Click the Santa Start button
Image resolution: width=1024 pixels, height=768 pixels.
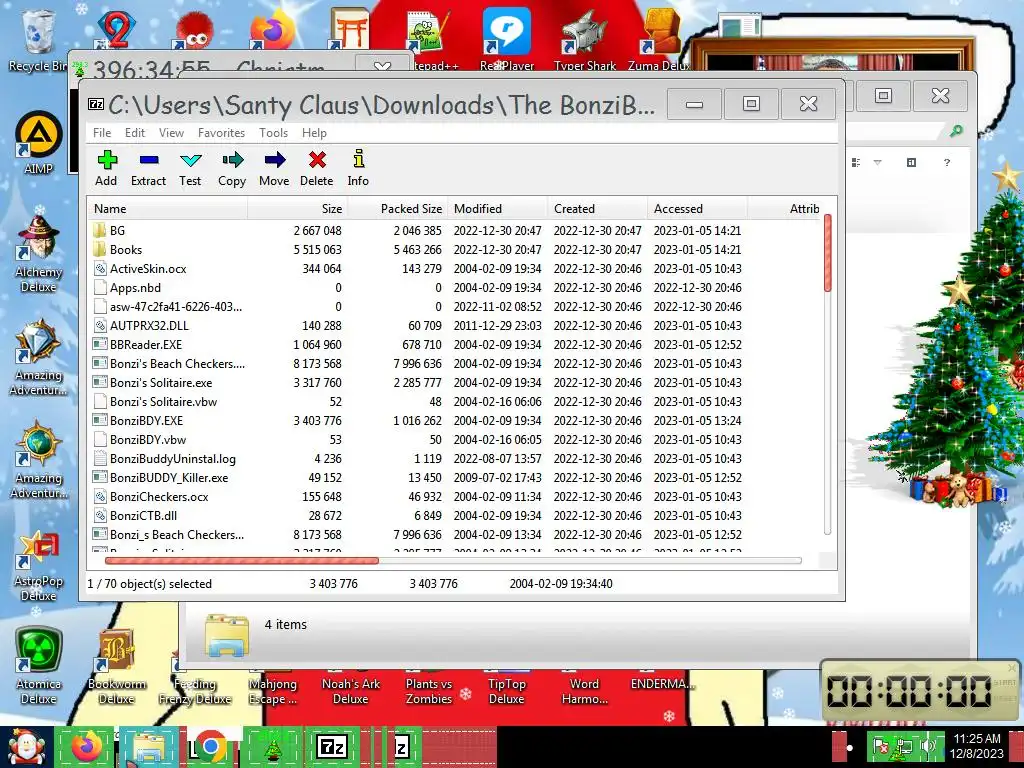(26, 747)
